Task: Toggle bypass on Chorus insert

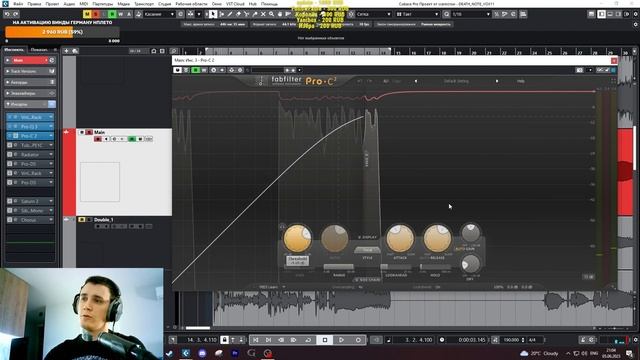Action: 10,220
